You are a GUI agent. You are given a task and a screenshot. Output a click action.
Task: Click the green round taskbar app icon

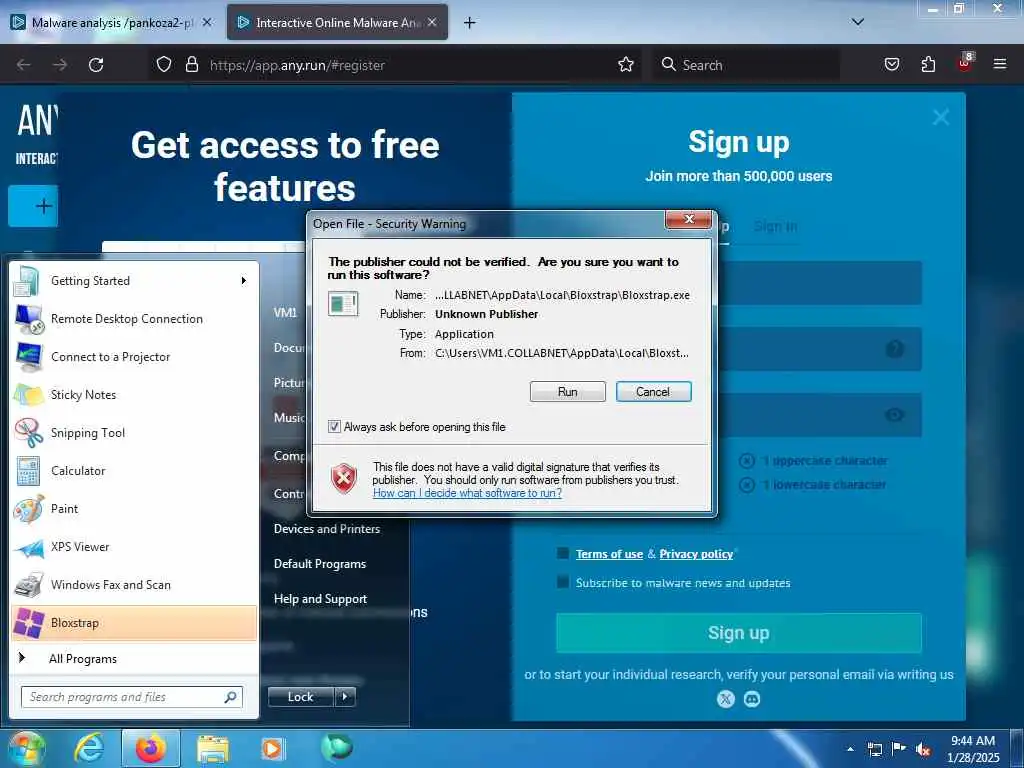tap(336, 748)
